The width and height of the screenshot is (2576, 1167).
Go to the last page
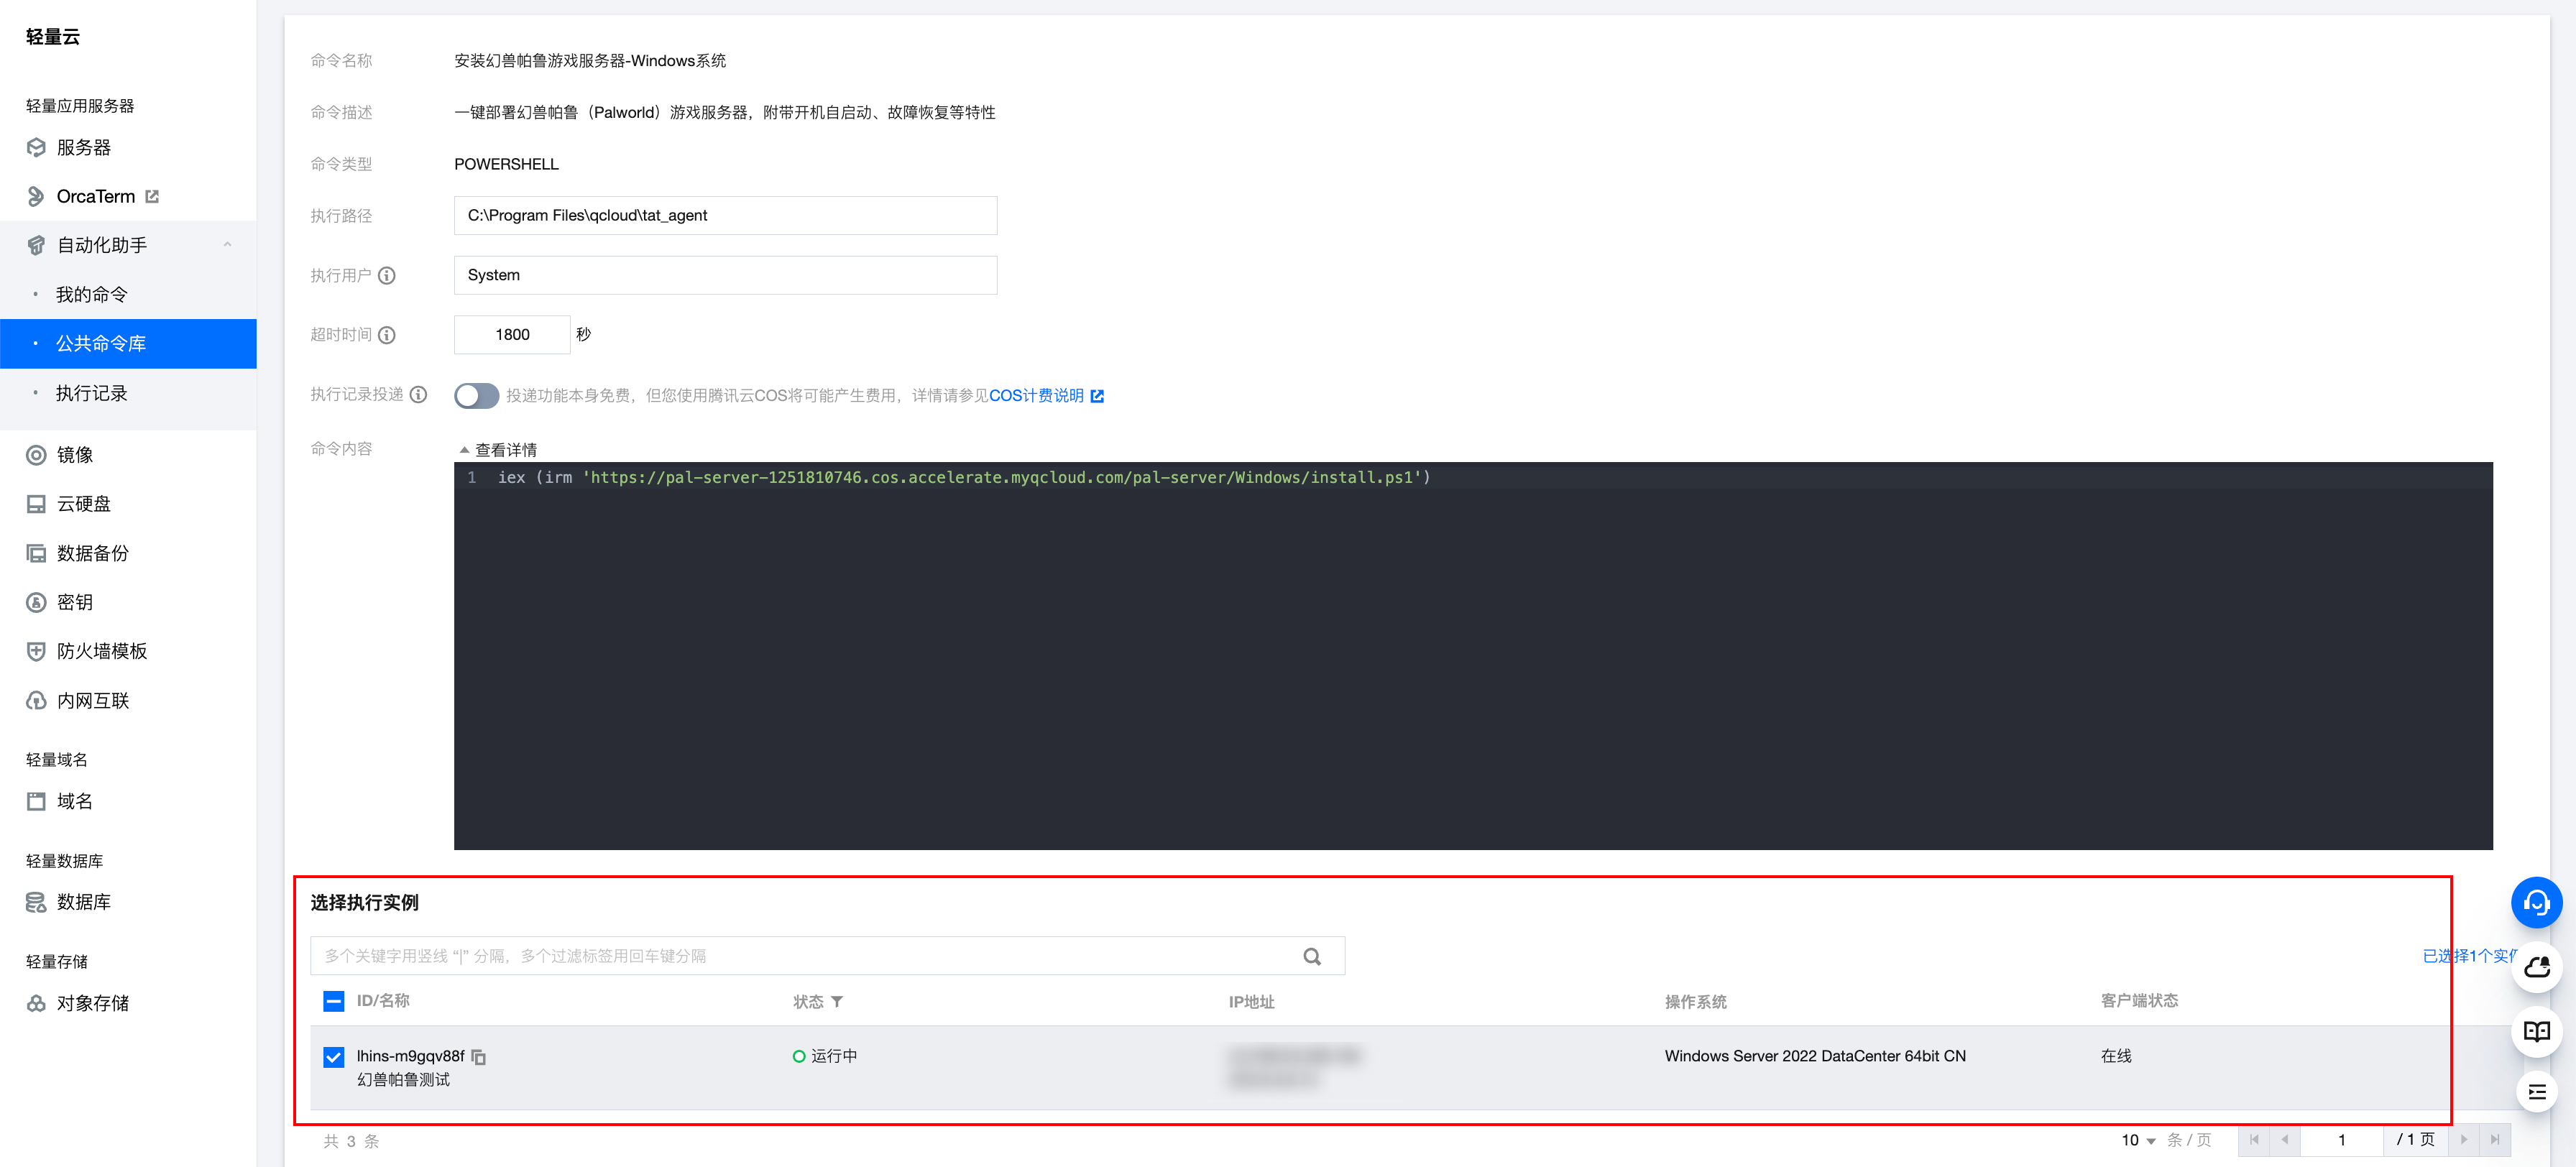click(2495, 1140)
